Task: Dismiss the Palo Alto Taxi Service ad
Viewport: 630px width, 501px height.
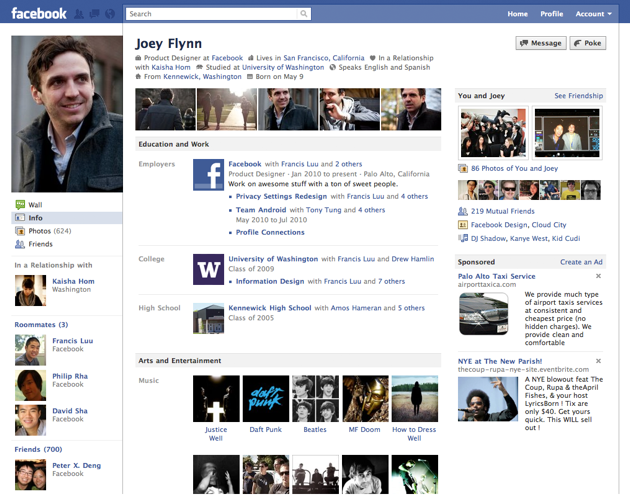Action: click(598, 275)
